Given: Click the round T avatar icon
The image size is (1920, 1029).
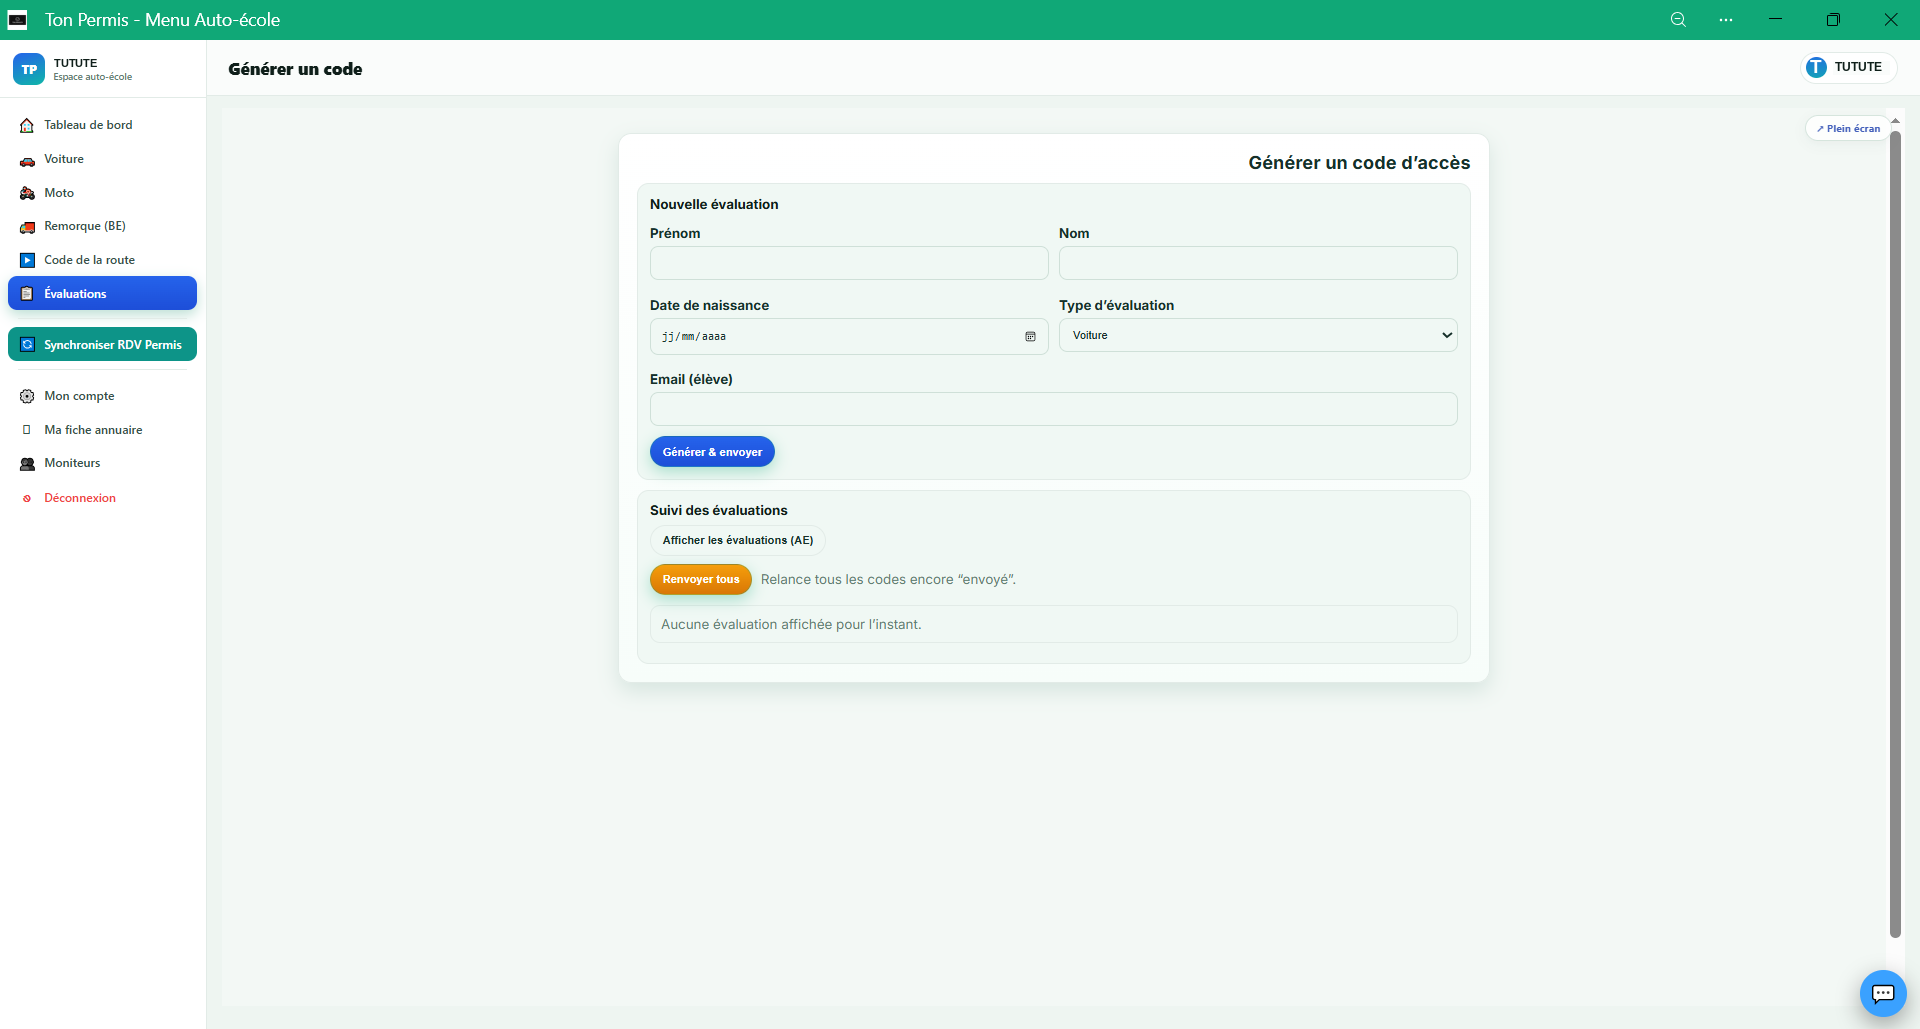Looking at the screenshot, I should [x=1816, y=67].
